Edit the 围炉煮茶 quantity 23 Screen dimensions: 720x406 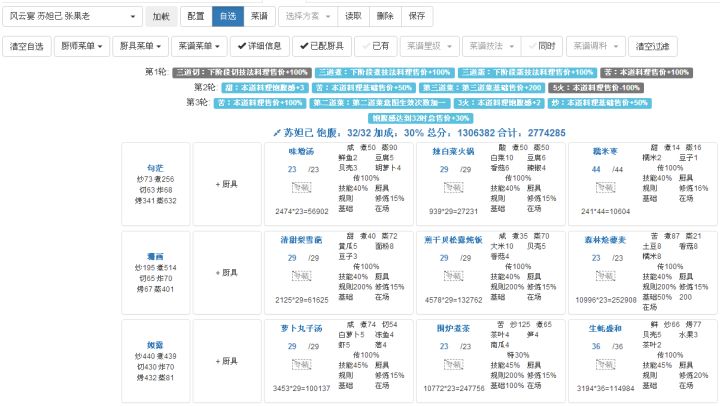pyautogui.click(x=444, y=347)
